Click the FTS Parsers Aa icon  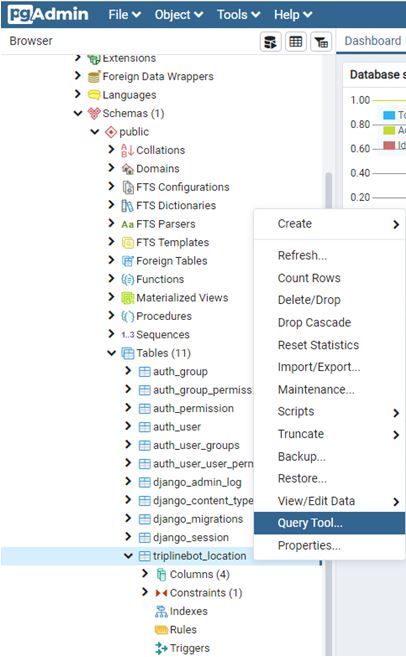[127, 224]
